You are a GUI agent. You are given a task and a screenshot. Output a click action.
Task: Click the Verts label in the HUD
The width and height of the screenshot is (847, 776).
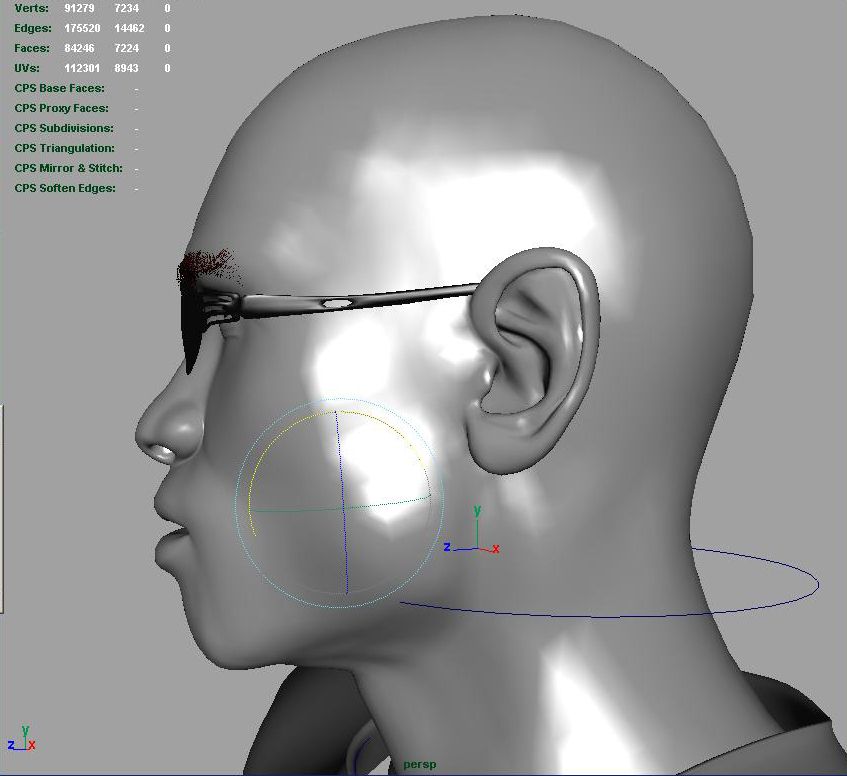click(31, 8)
